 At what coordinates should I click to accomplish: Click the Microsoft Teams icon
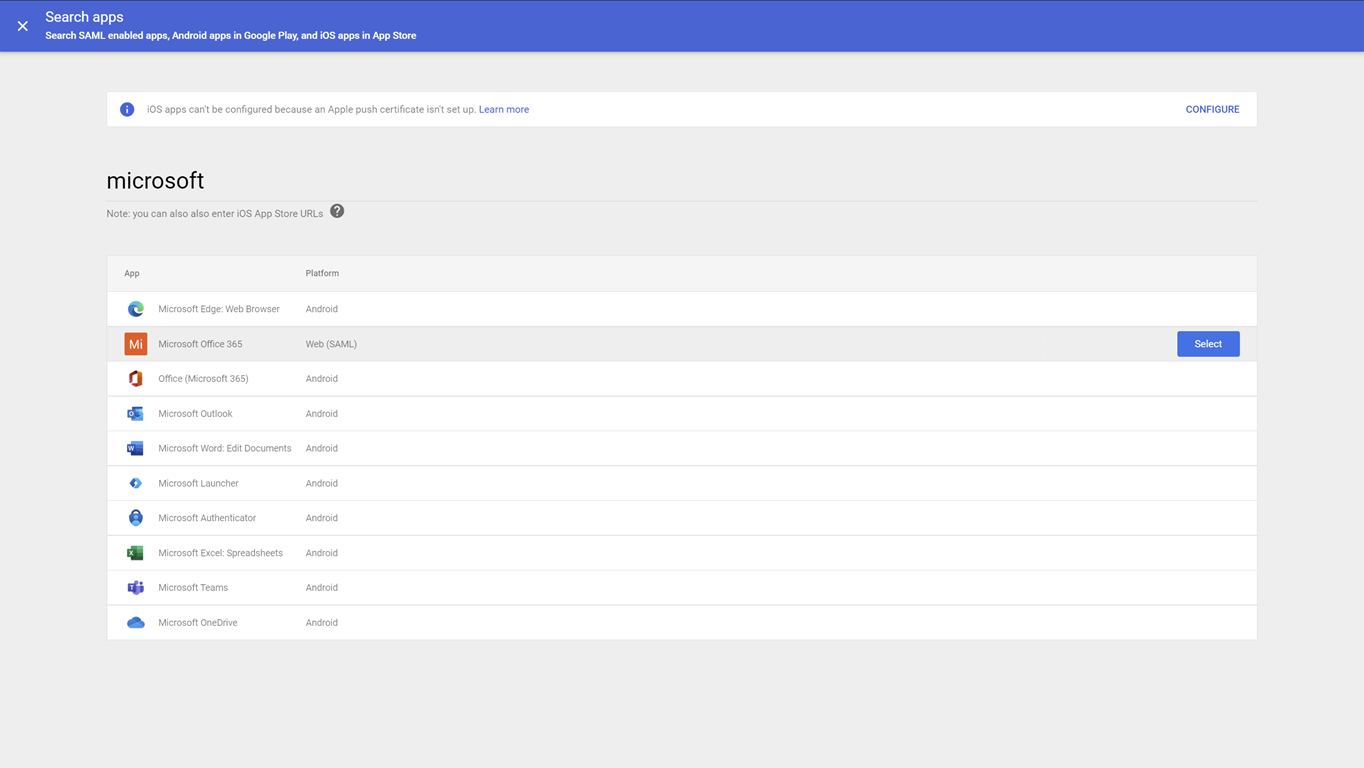[135, 588]
